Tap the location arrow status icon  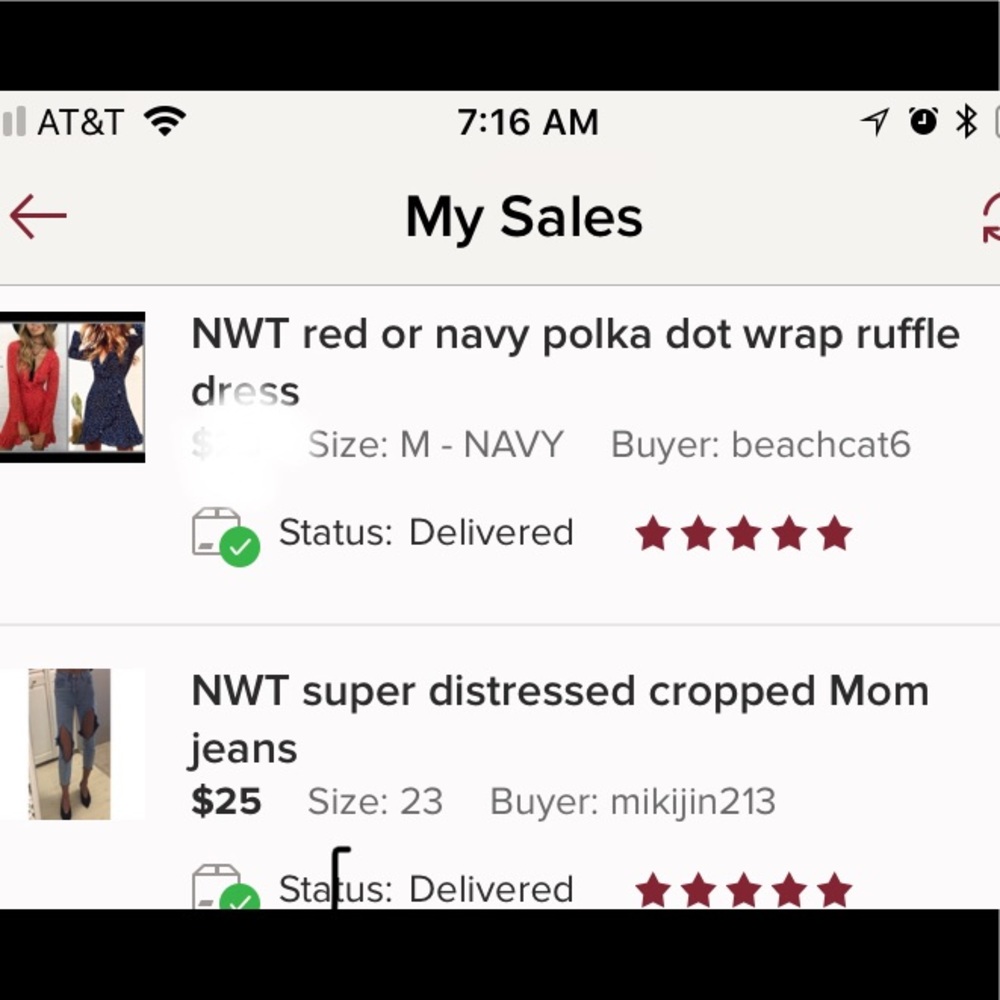(x=875, y=121)
